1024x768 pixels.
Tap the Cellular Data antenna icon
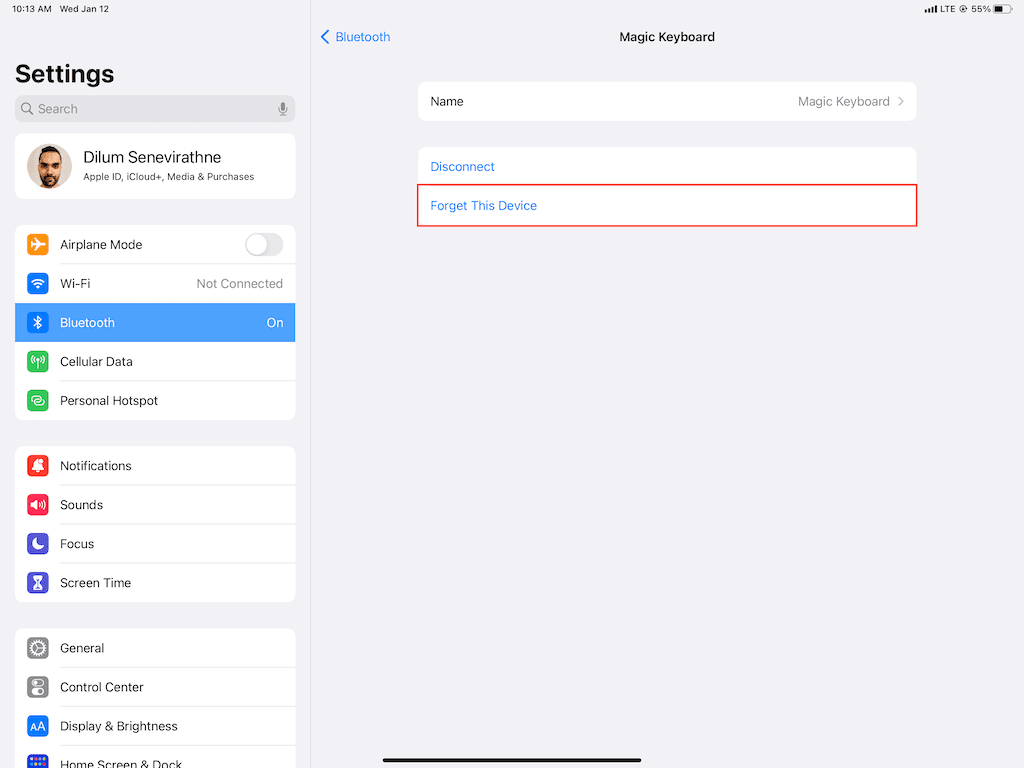tap(38, 362)
